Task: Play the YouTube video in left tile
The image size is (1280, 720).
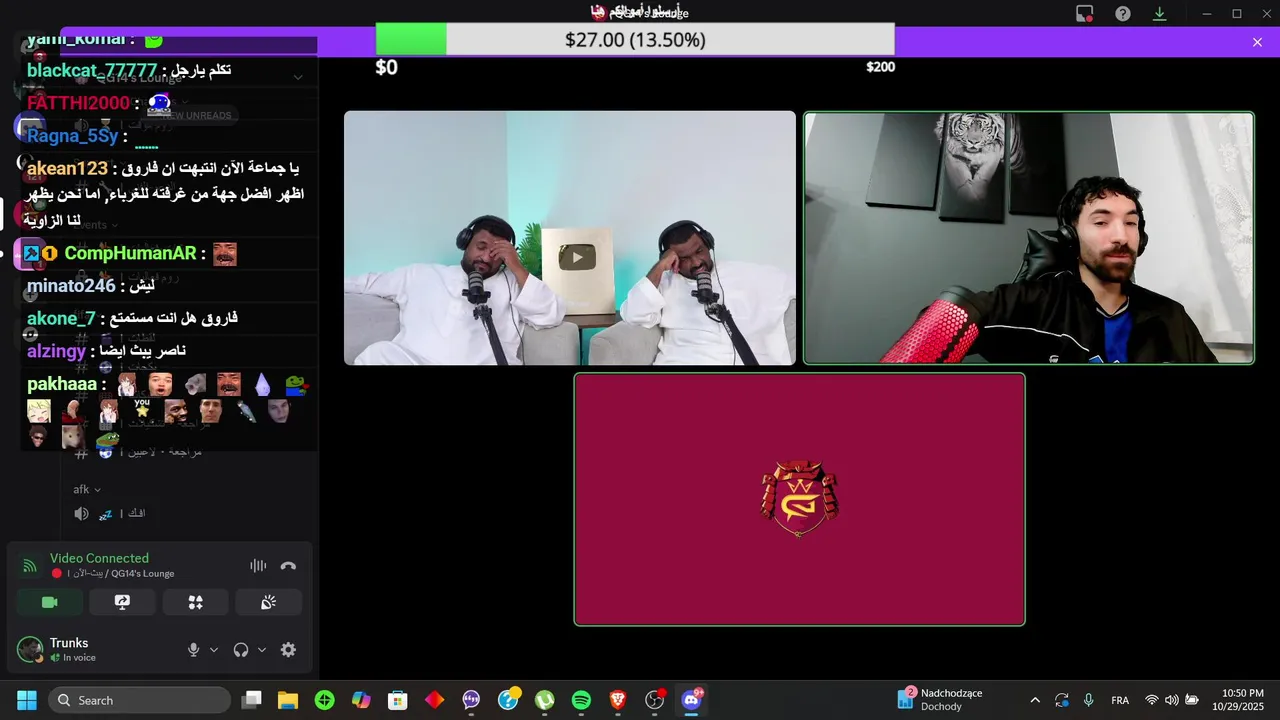Action: (577, 258)
